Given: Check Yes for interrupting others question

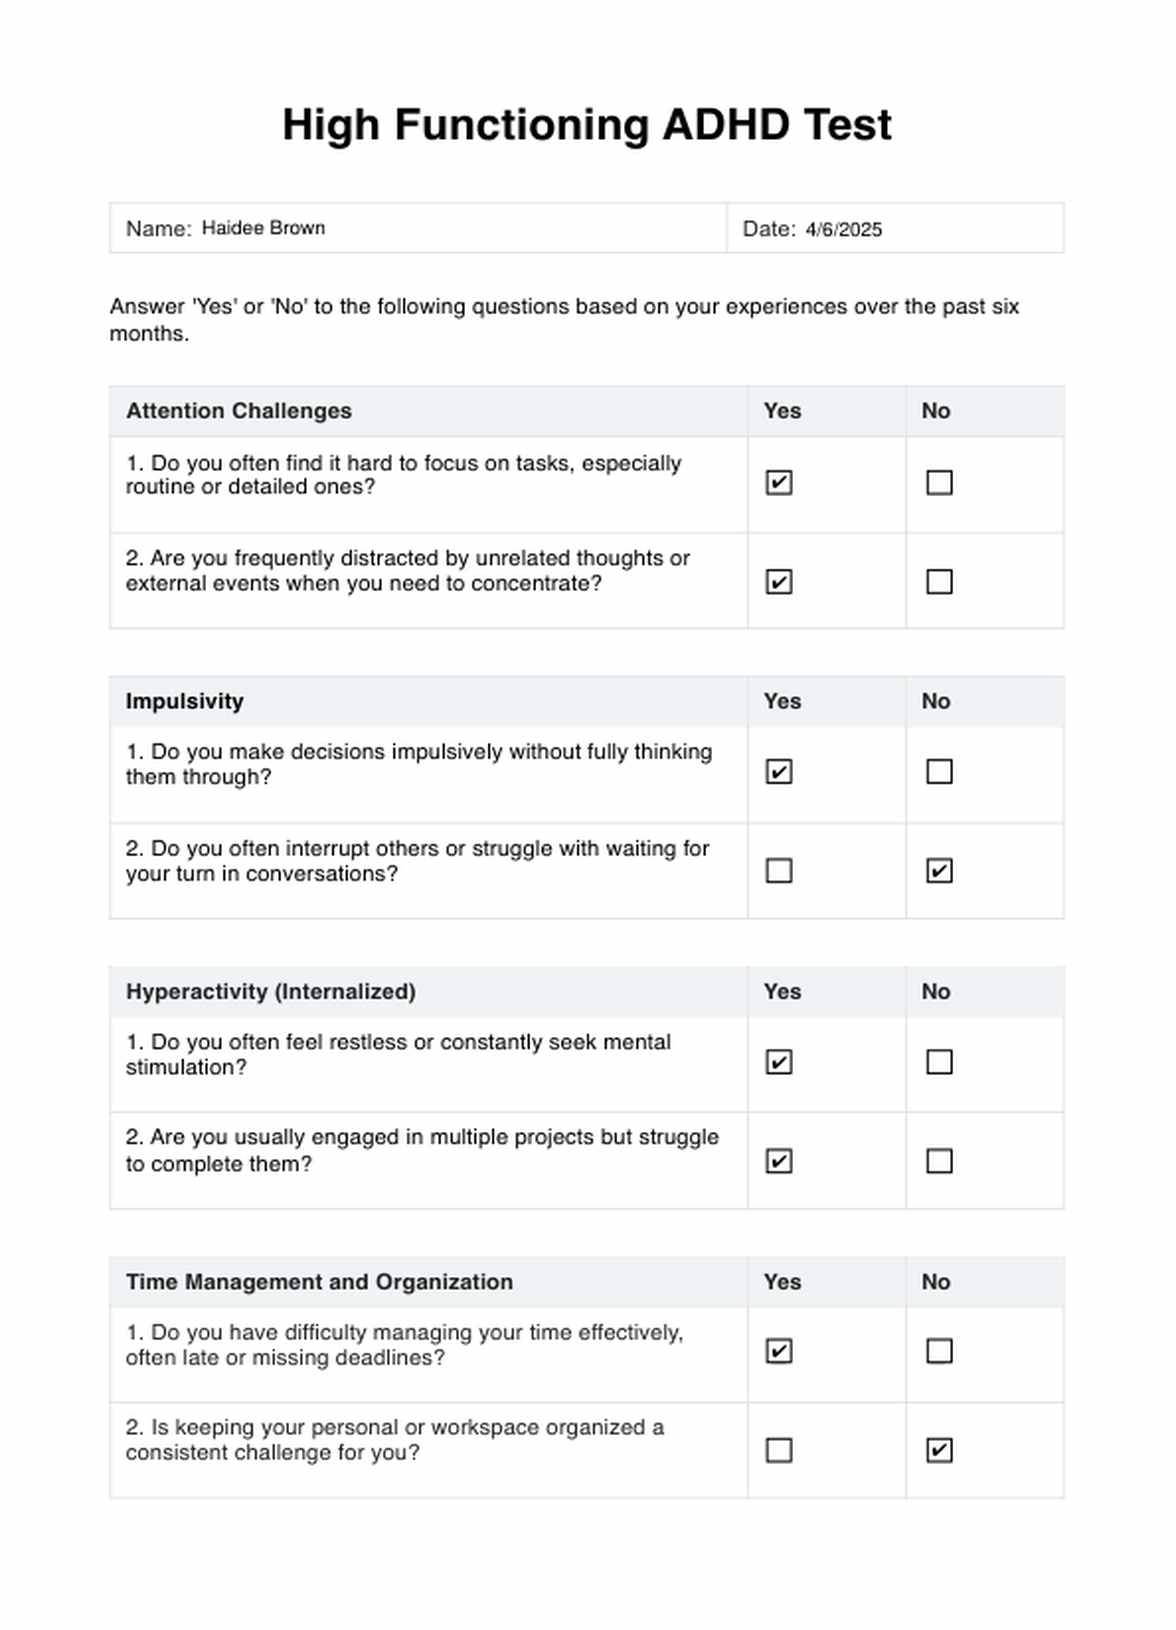Looking at the screenshot, I should 779,871.
